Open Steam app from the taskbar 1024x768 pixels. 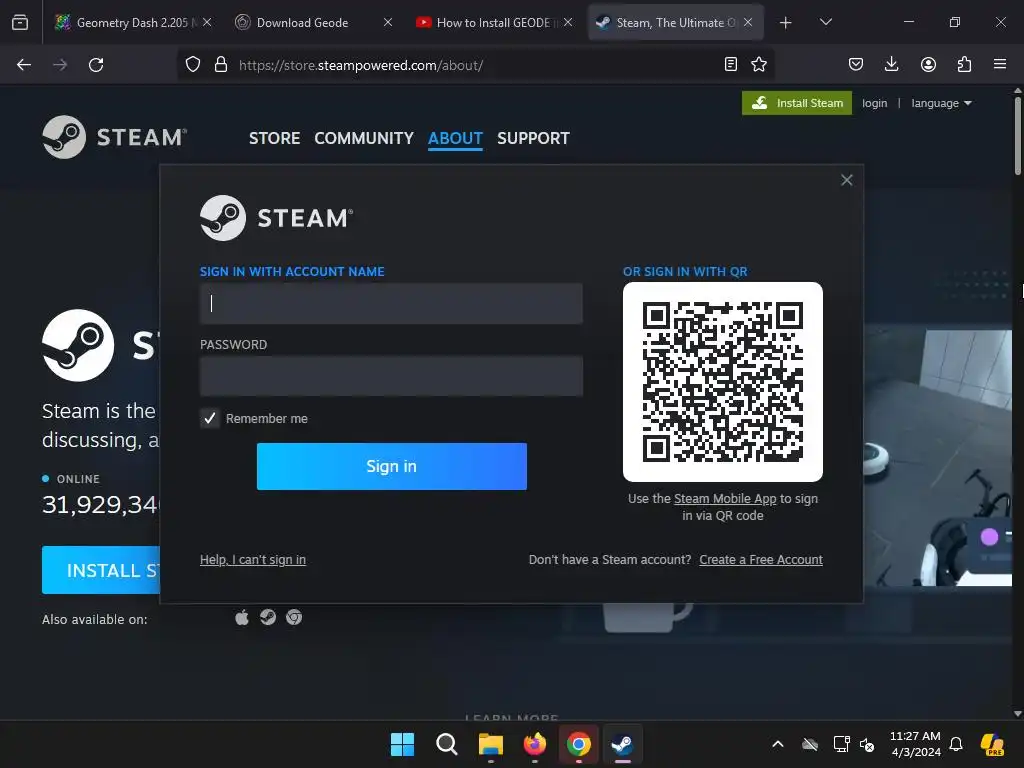(622, 744)
